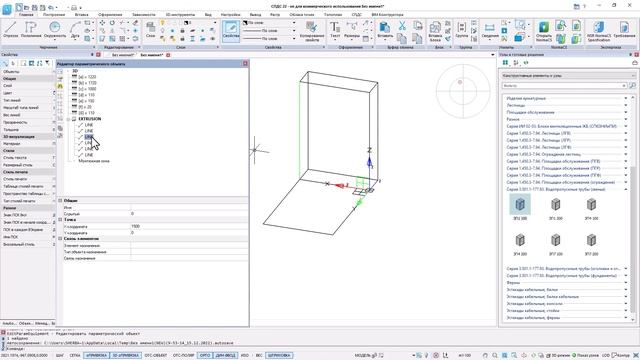Toggle 3D оПРИВЯЗКА in status bar
The height and width of the screenshot is (360, 640).
click(x=126, y=356)
